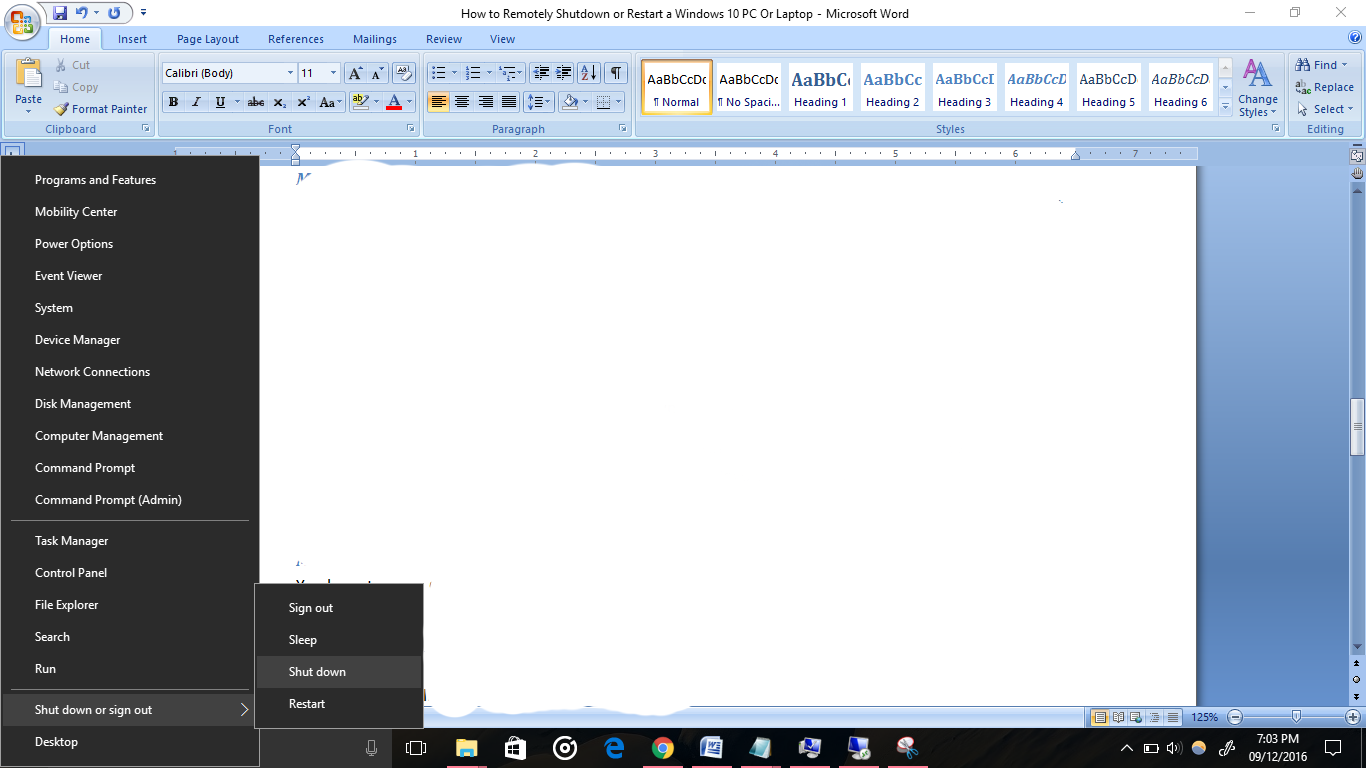Toggle Strikethrough formatting

click(x=256, y=102)
